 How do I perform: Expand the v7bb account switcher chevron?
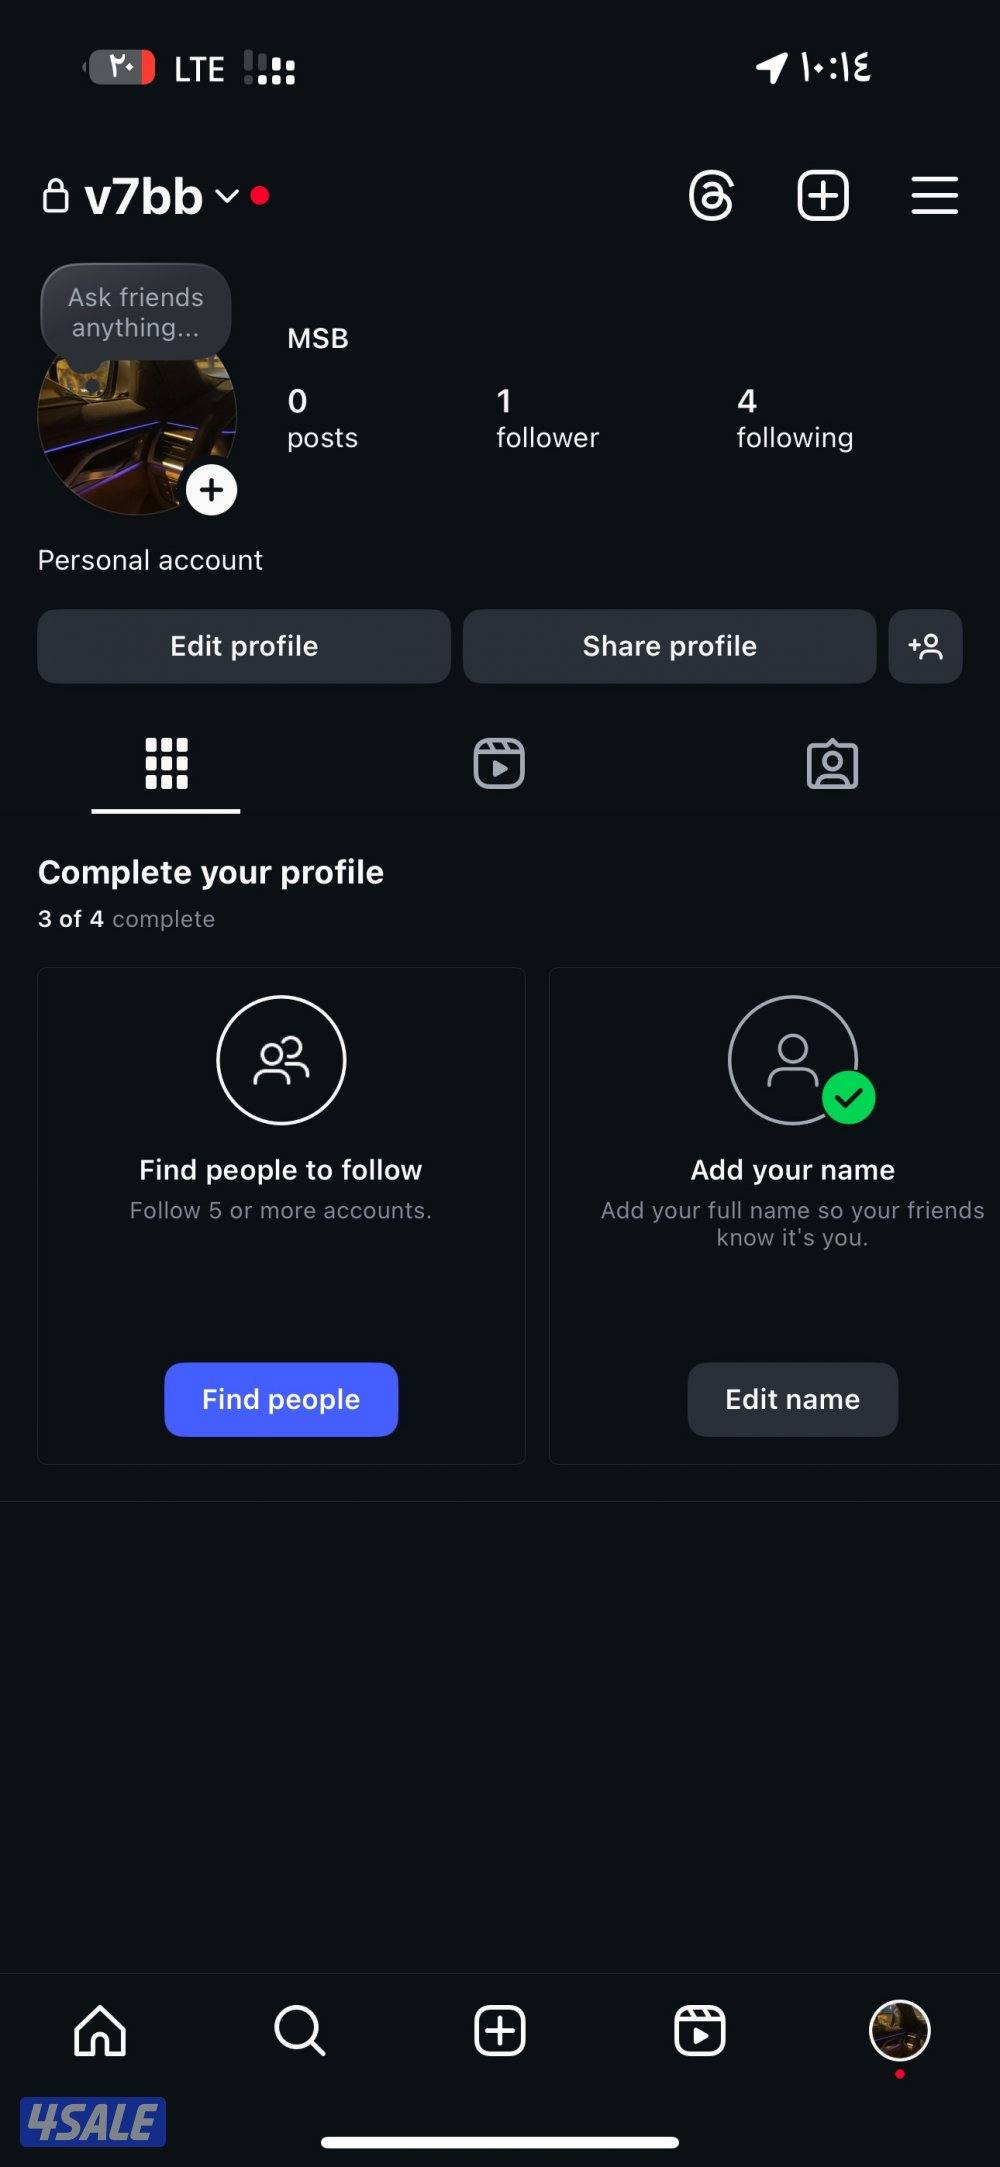click(x=228, y=196)
